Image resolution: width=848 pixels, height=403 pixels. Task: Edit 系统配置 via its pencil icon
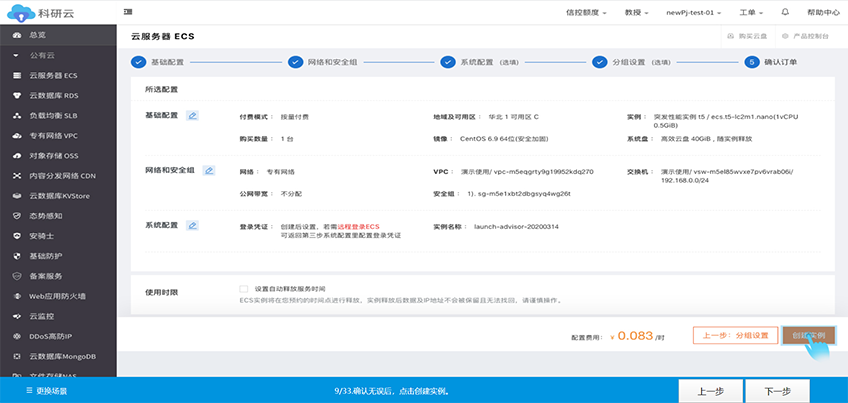[192, 225]
